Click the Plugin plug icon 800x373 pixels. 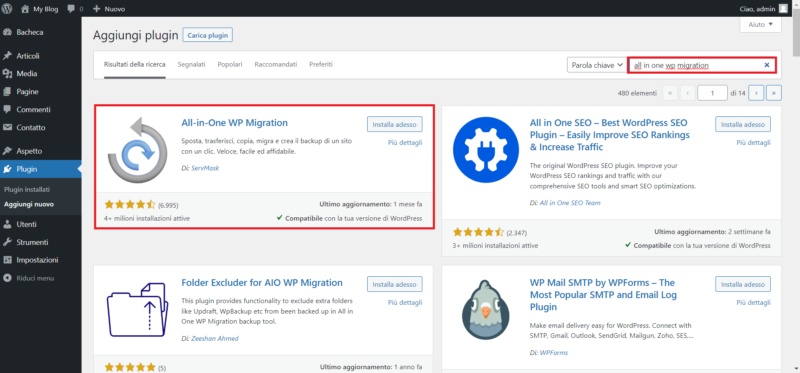(7, 169)
